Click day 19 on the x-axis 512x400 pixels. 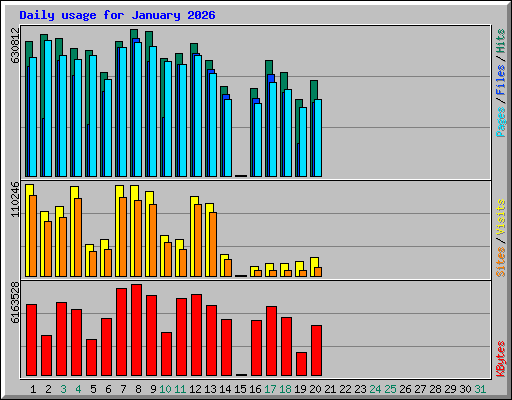pos(300,389)
